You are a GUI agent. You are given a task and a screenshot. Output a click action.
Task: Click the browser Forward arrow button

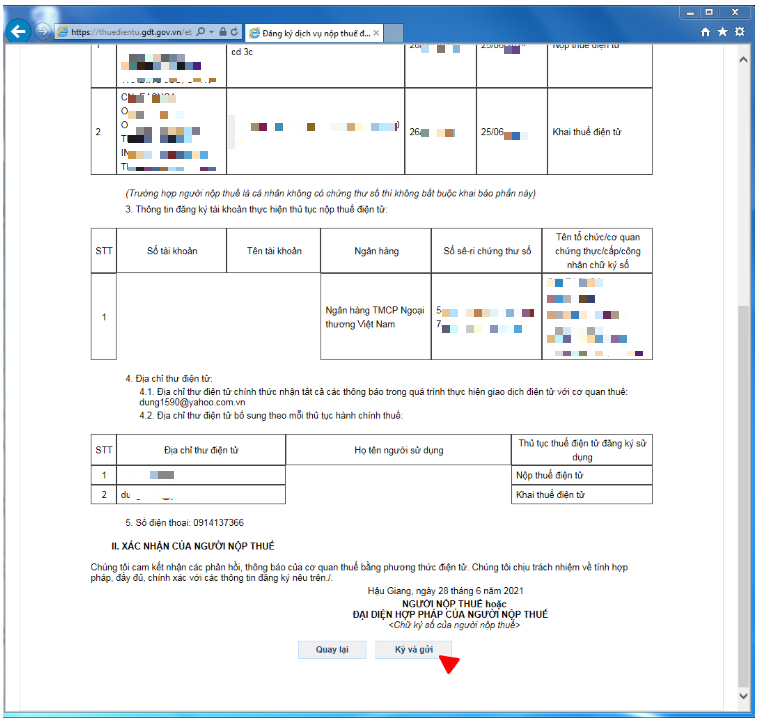pyautogui.click(x=43, y=32)
